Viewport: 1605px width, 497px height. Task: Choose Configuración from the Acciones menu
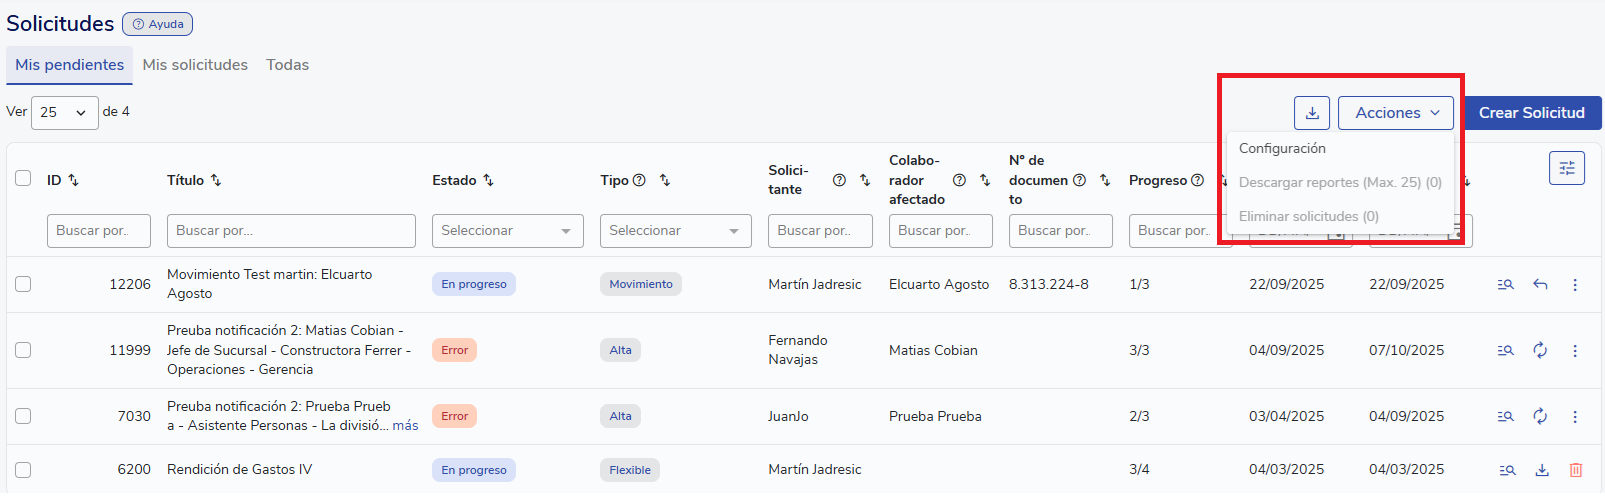(x=1282, y=148)
